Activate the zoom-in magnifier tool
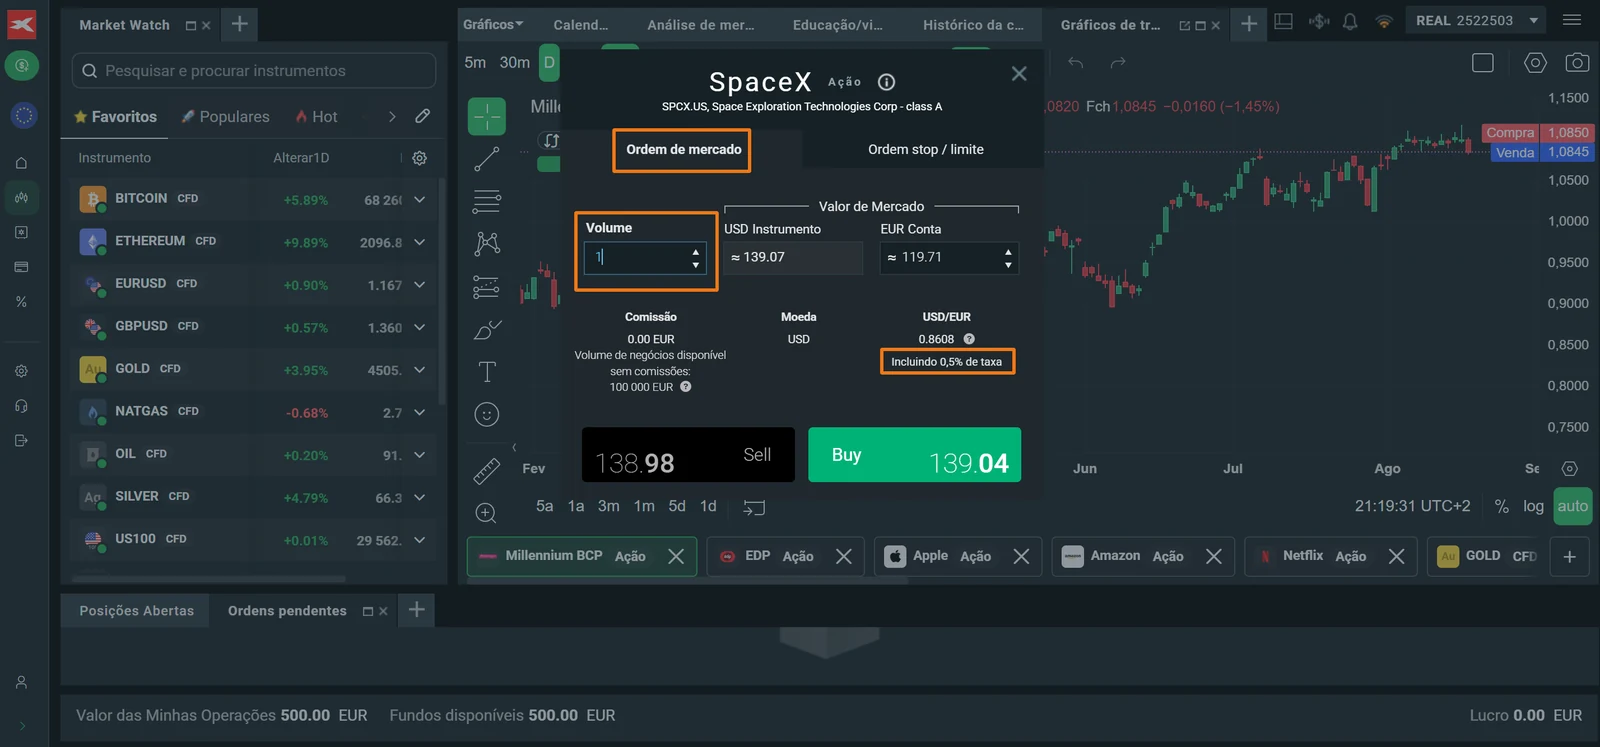 pyautogui.click(x=486, y=513)
